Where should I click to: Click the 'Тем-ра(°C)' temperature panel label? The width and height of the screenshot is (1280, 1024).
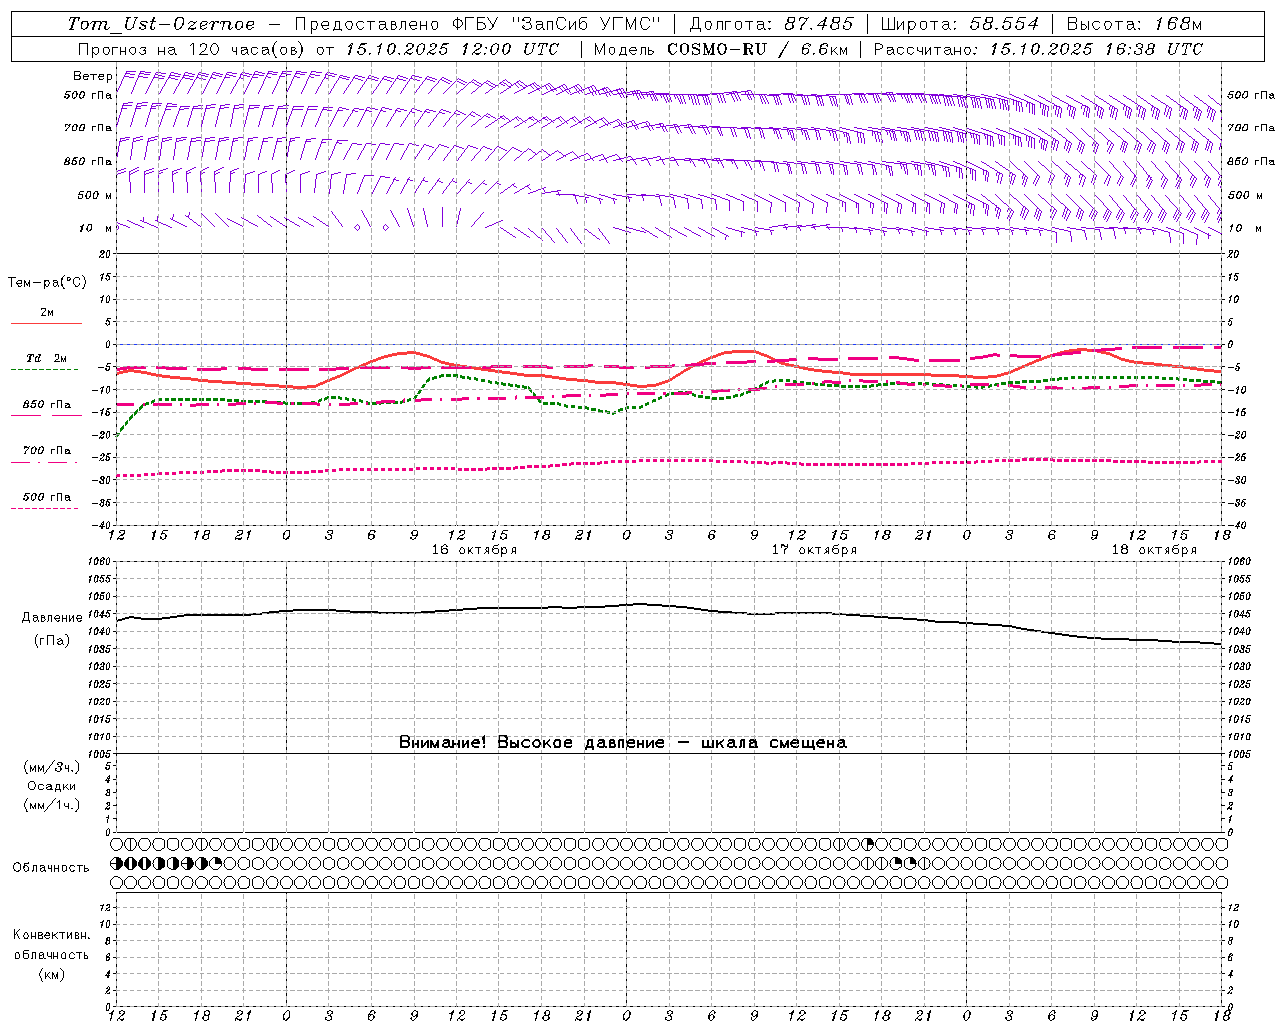[47, 283]
